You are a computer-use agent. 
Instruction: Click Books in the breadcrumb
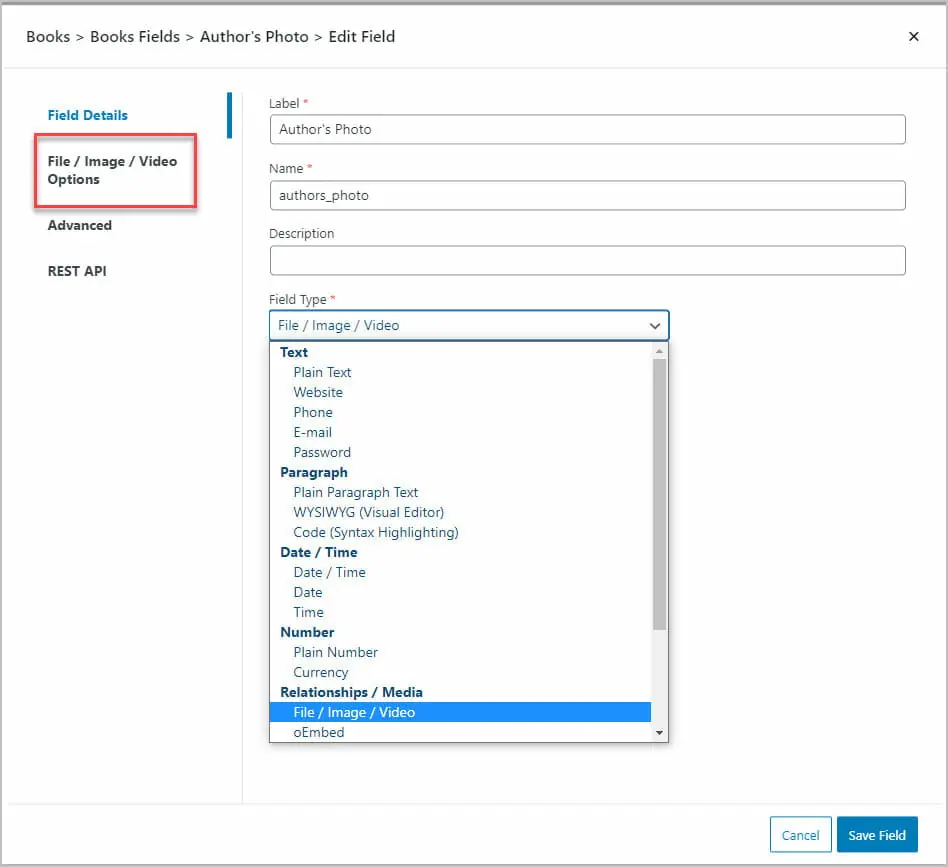tap(48, 37)
